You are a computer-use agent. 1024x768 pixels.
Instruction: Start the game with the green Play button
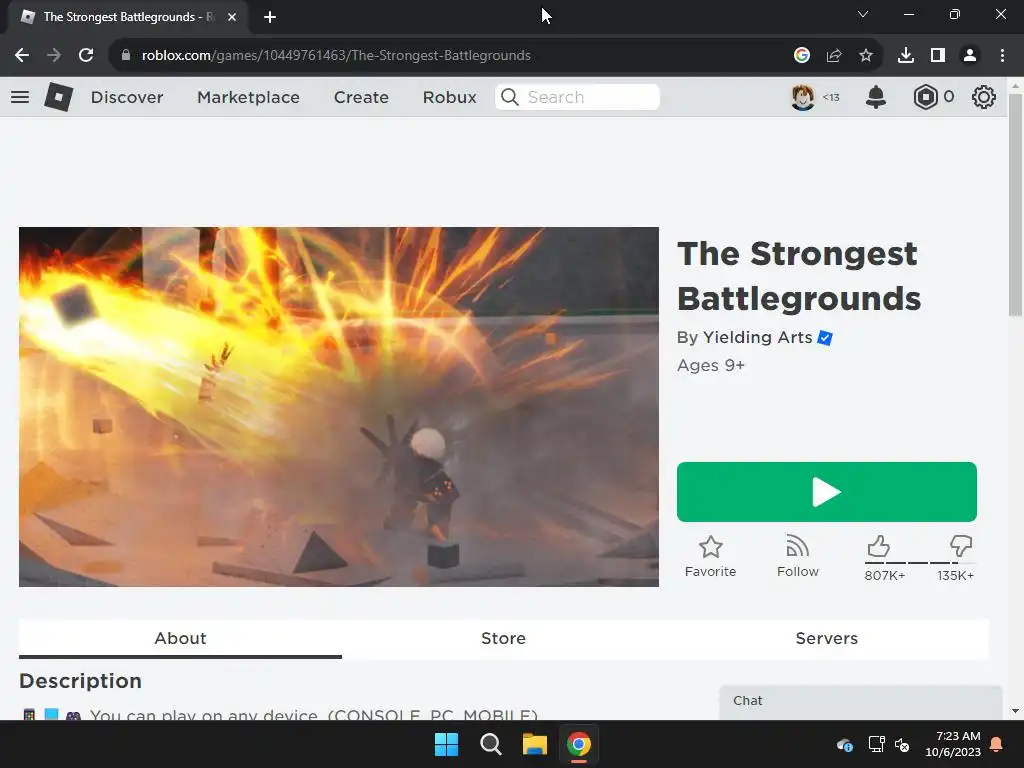(827, 492)
